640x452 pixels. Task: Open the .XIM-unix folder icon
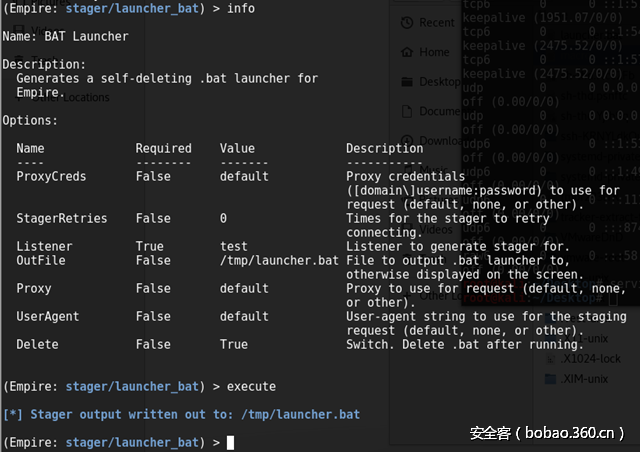coord(549,380)
